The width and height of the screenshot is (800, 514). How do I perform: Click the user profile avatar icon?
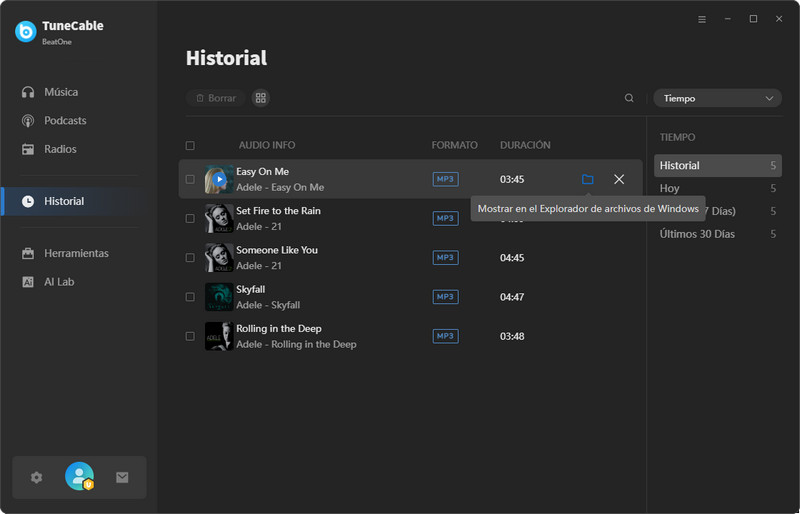79,477
